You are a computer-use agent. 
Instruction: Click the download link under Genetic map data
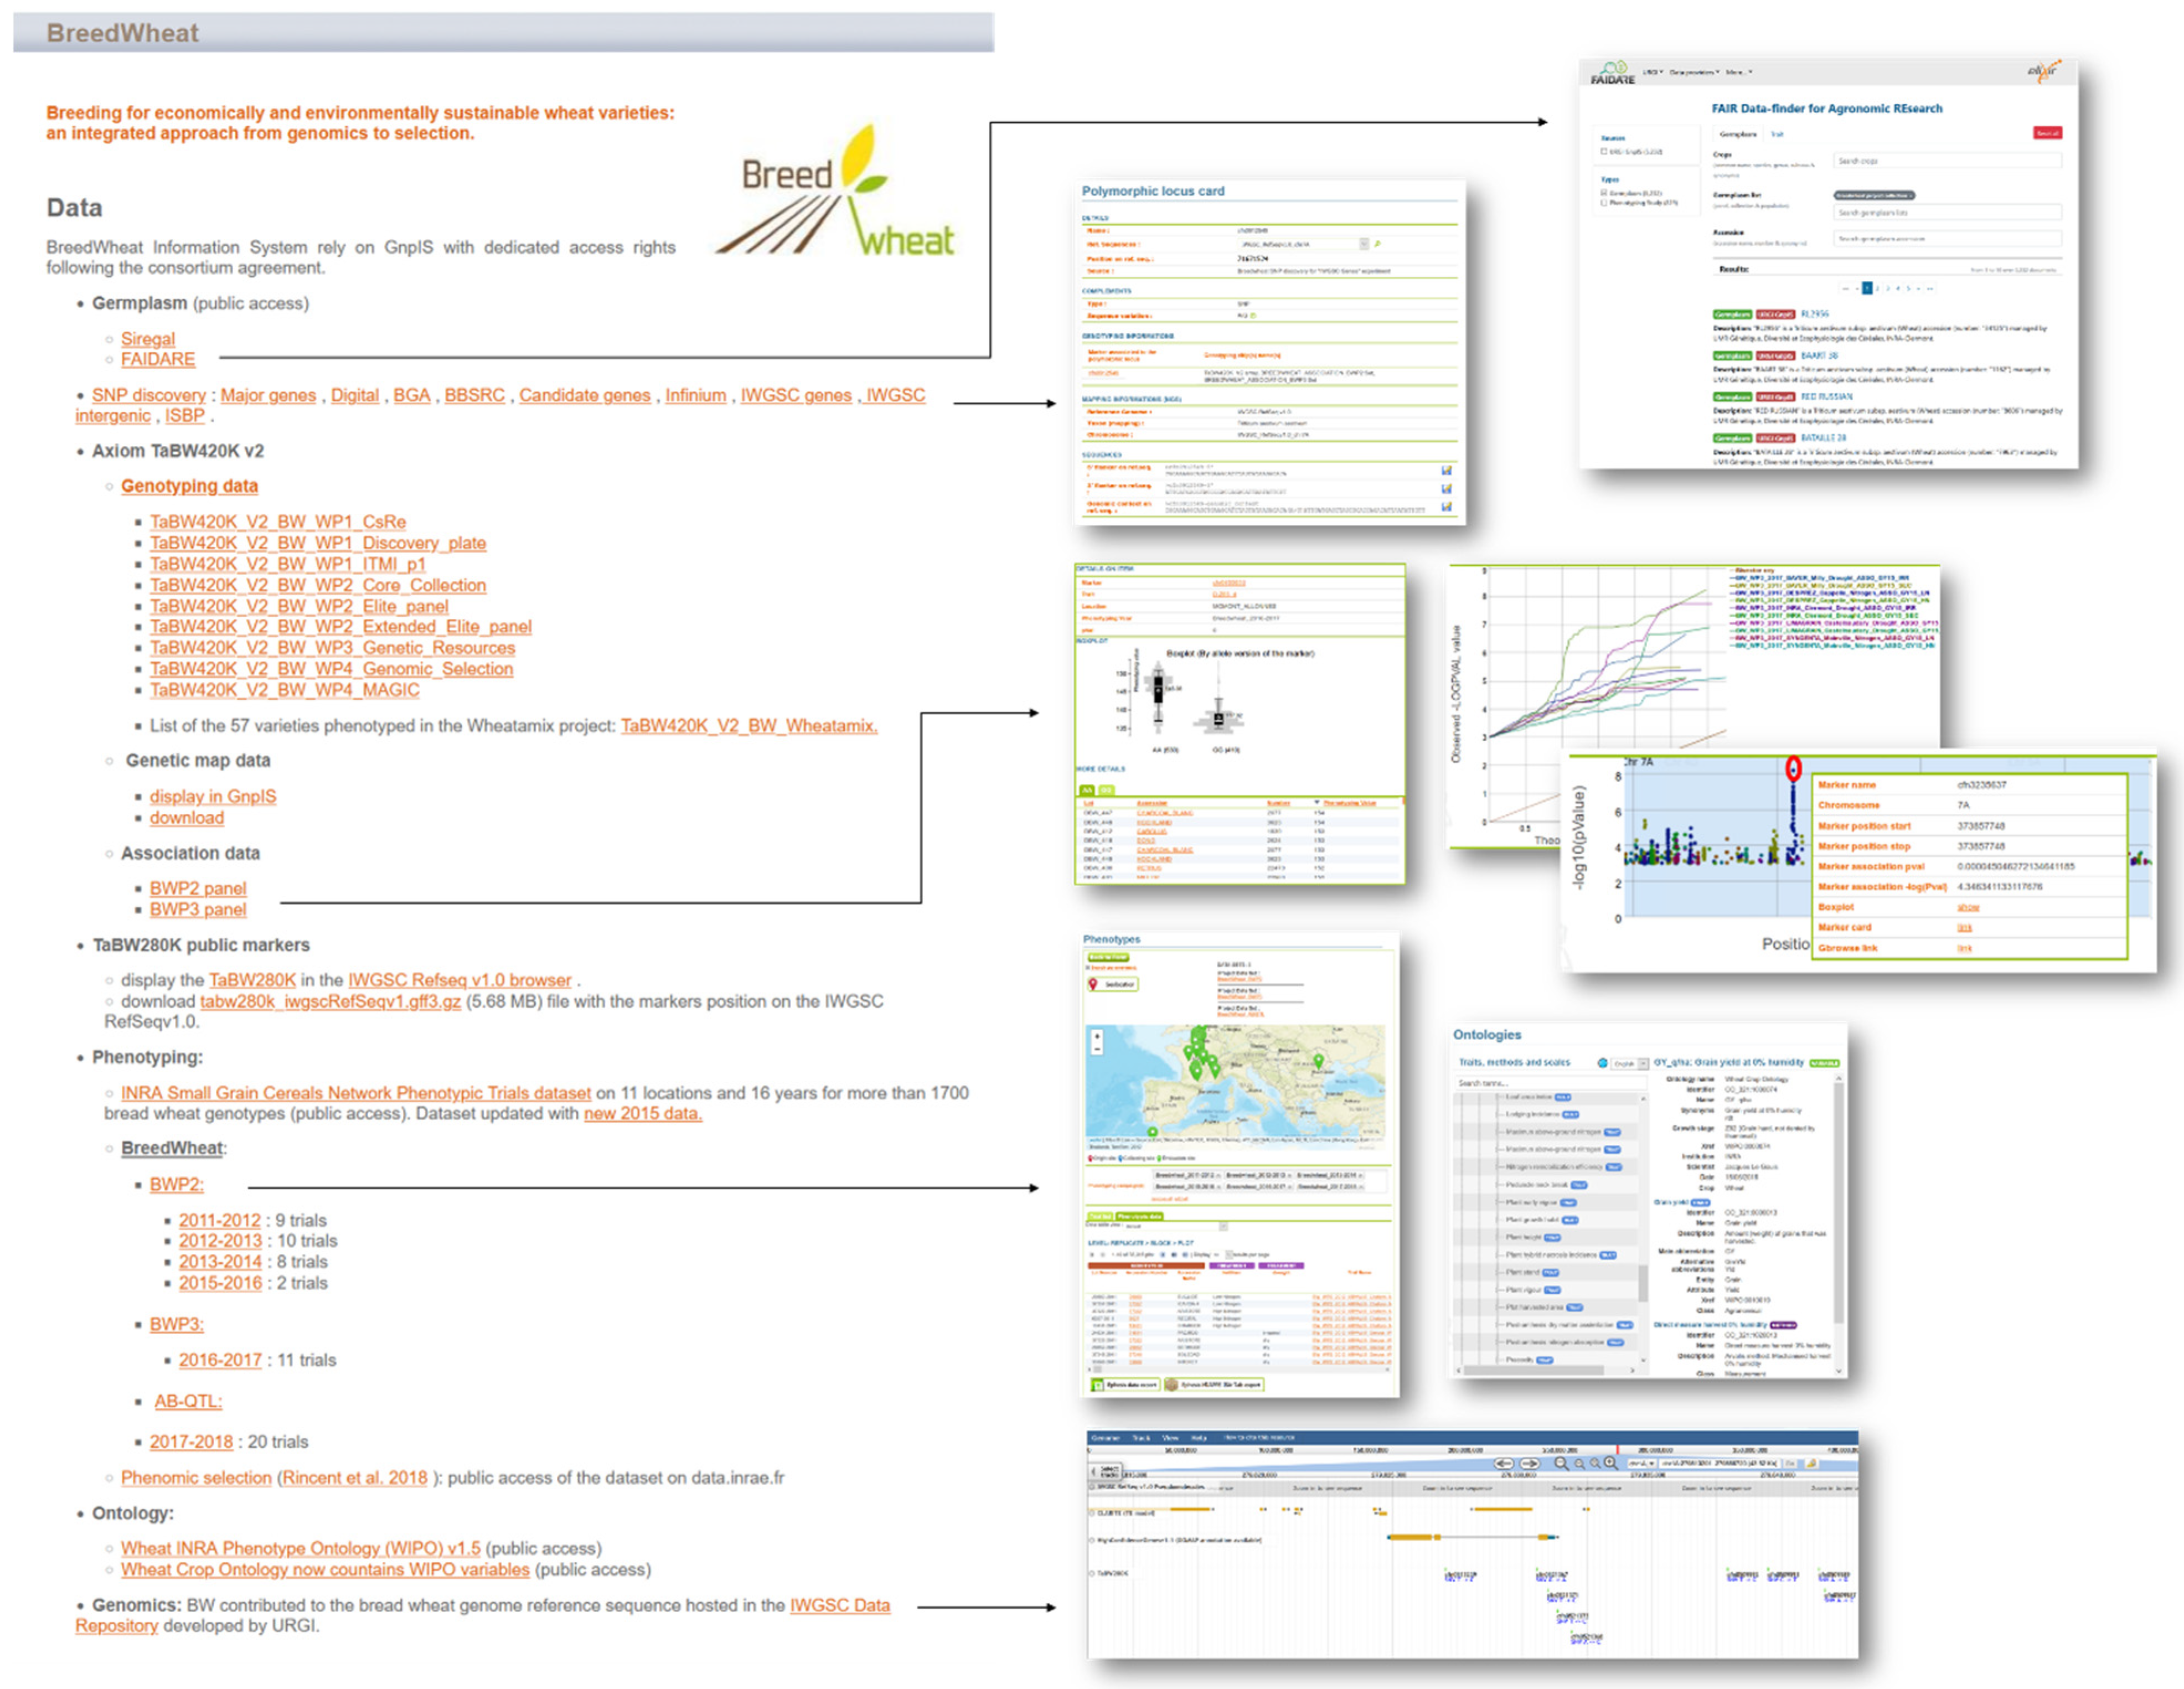tap(187, 817)
